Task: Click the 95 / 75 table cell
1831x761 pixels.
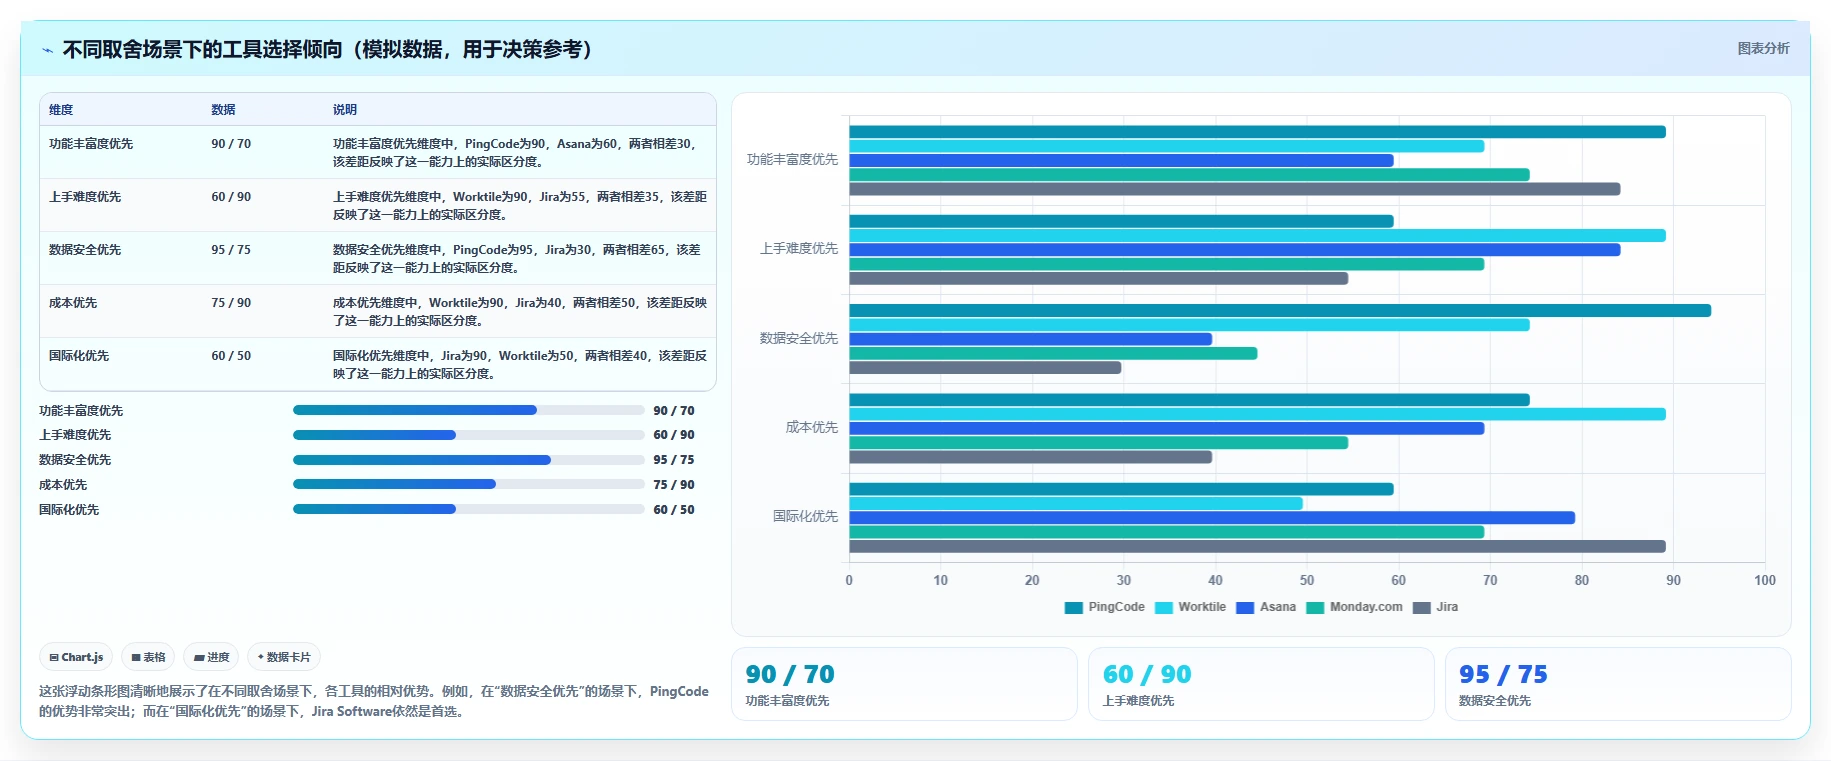Action: [231, 250]
